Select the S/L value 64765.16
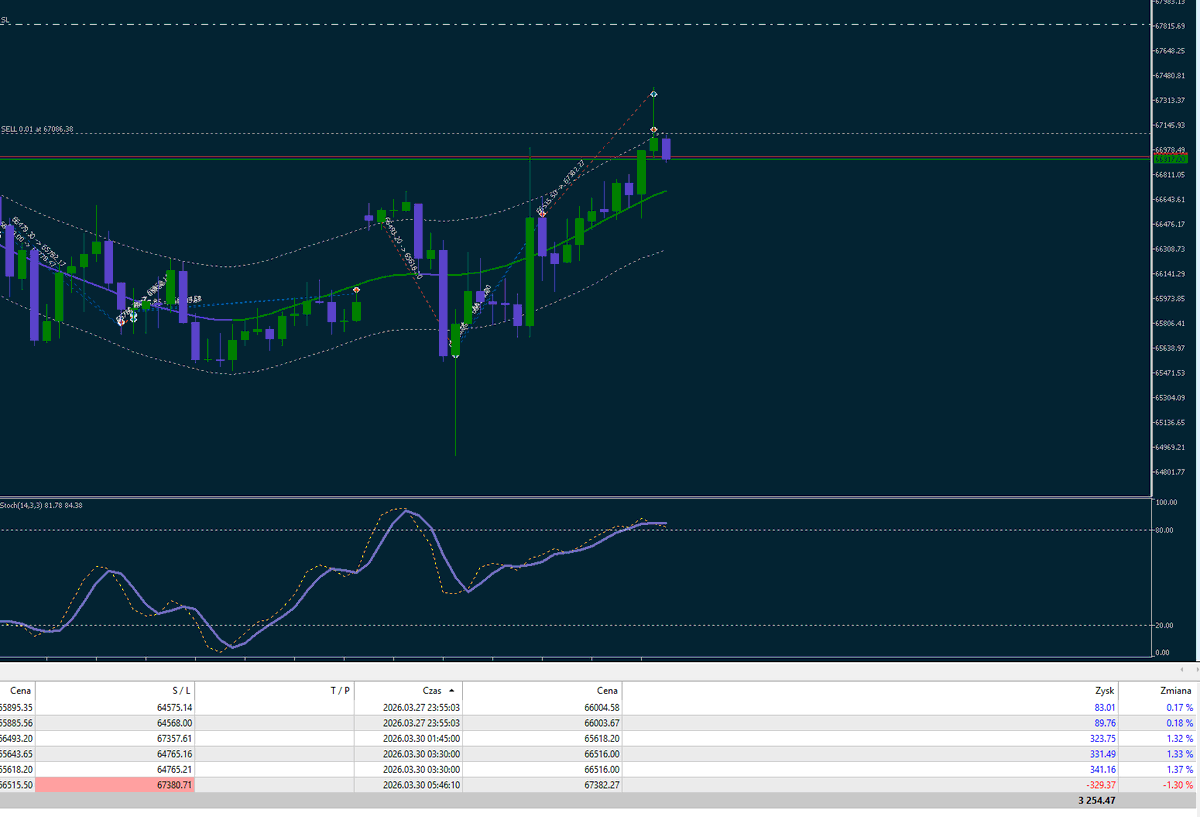This screenshot has height=817, width=1200. point(174,753)
